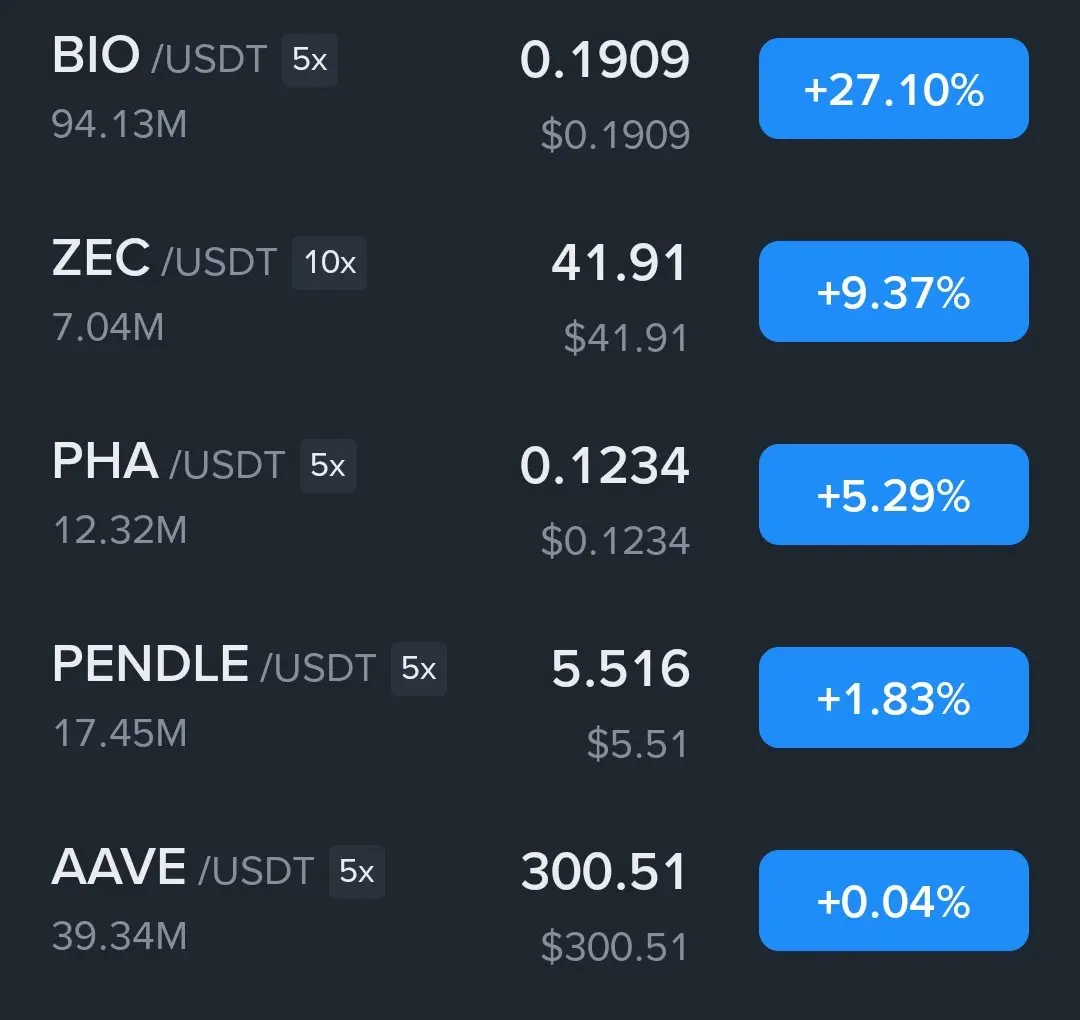Click the 5x leverage badge next to PENDLE
The width and height of the screenshot is (1080, 1020).
click(419, 669)
